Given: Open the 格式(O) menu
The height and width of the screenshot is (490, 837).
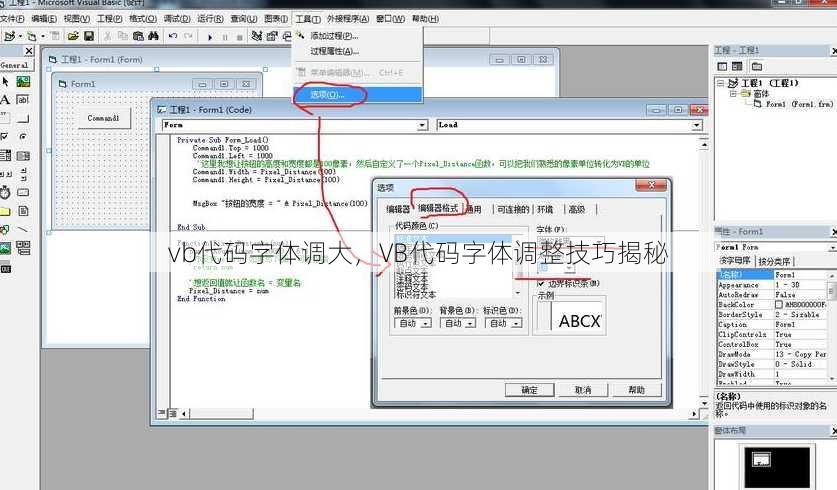Looking at the screenshot, I should pyautogui.click(x=143, y=19).
